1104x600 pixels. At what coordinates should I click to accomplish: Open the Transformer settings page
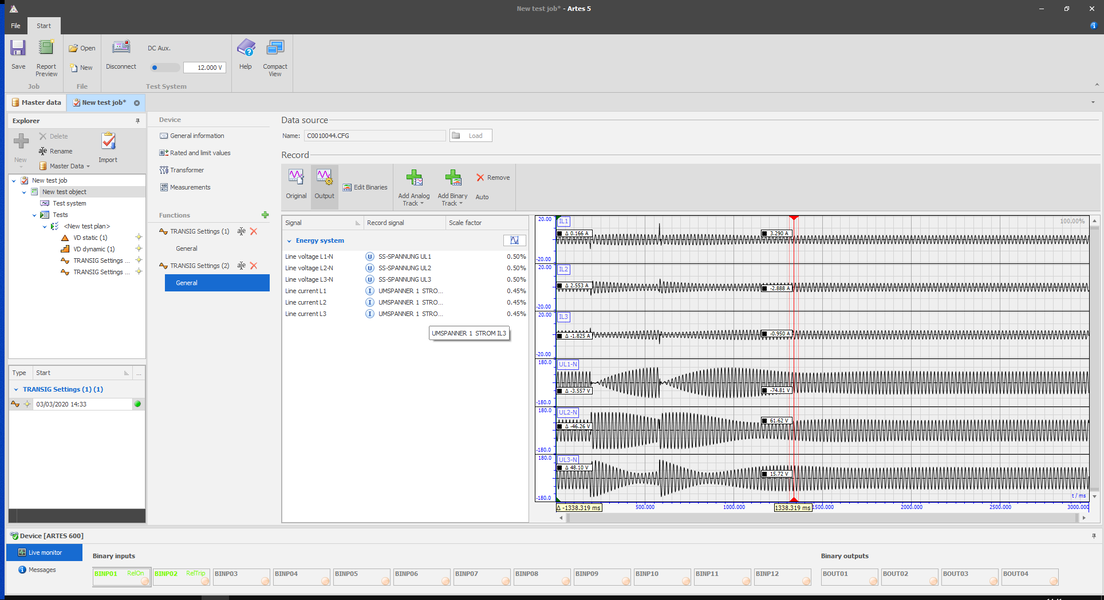tap(182, 170)
